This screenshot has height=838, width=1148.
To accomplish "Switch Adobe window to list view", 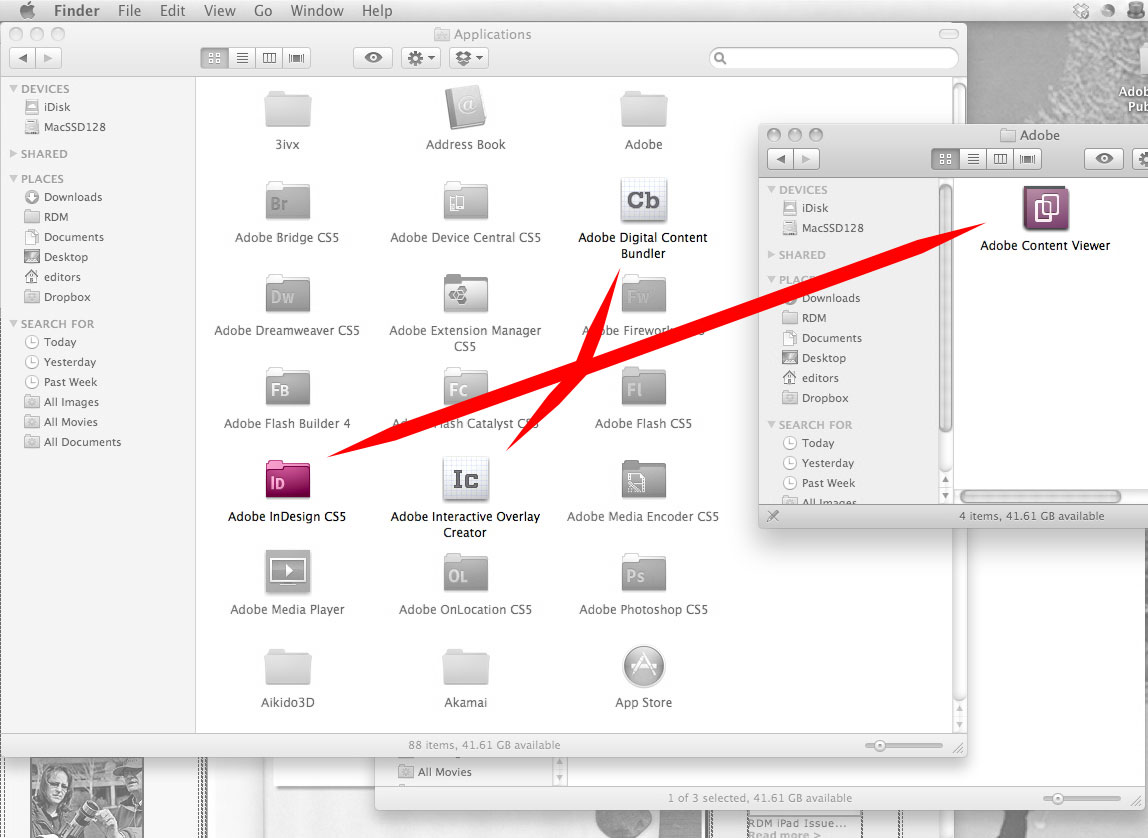I will tap(973, 159).
